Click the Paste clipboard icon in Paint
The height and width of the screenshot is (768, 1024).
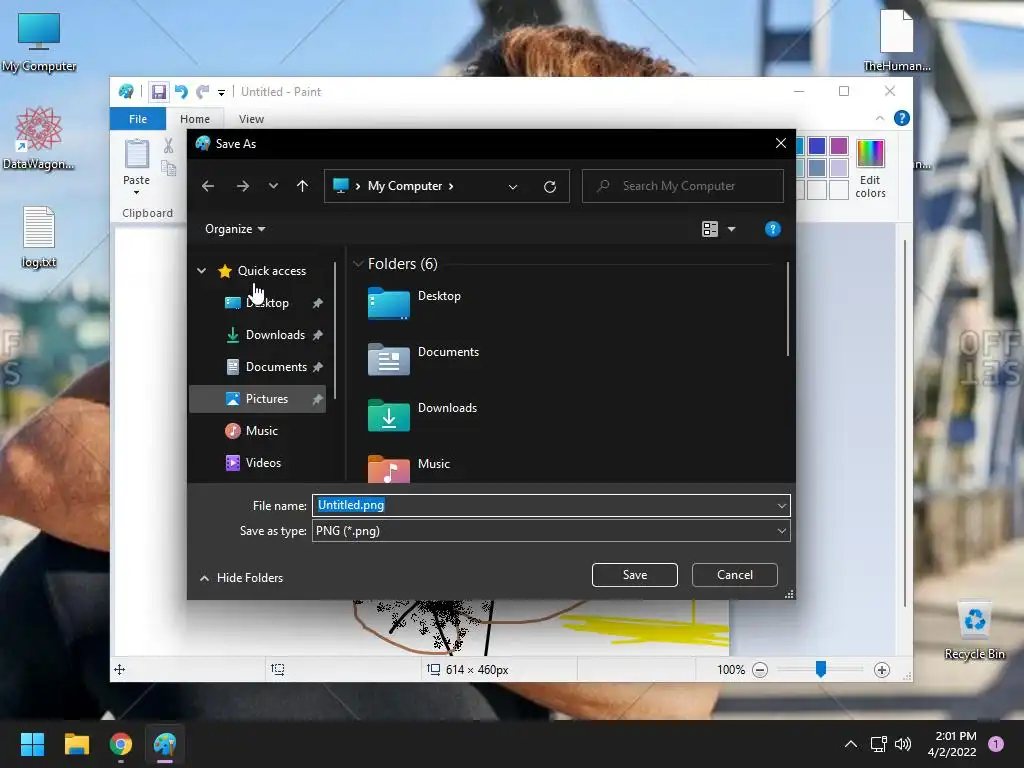[x=136, y=154]
